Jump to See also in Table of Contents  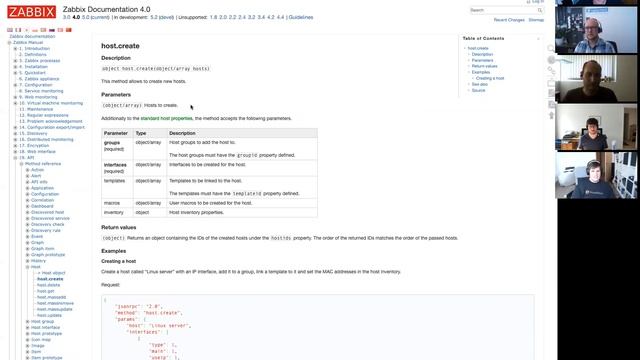(480, 84)
